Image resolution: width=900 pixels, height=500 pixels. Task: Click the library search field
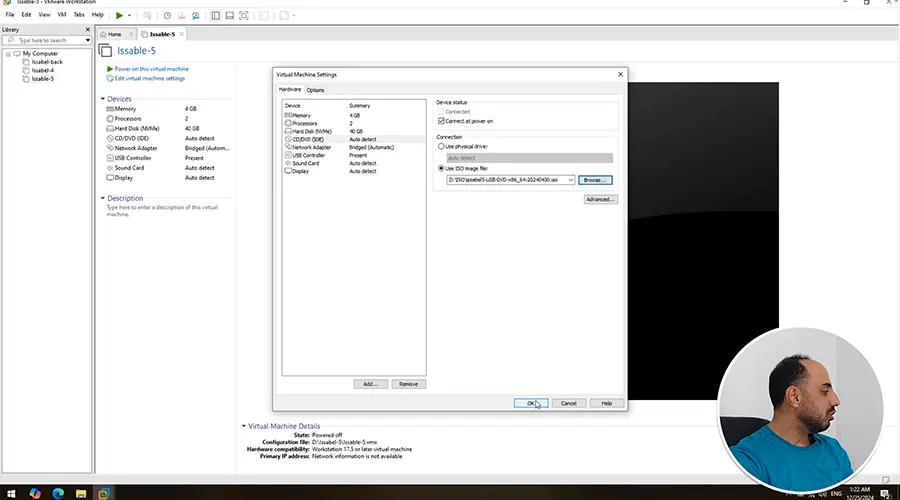click(x=43, y=40)
